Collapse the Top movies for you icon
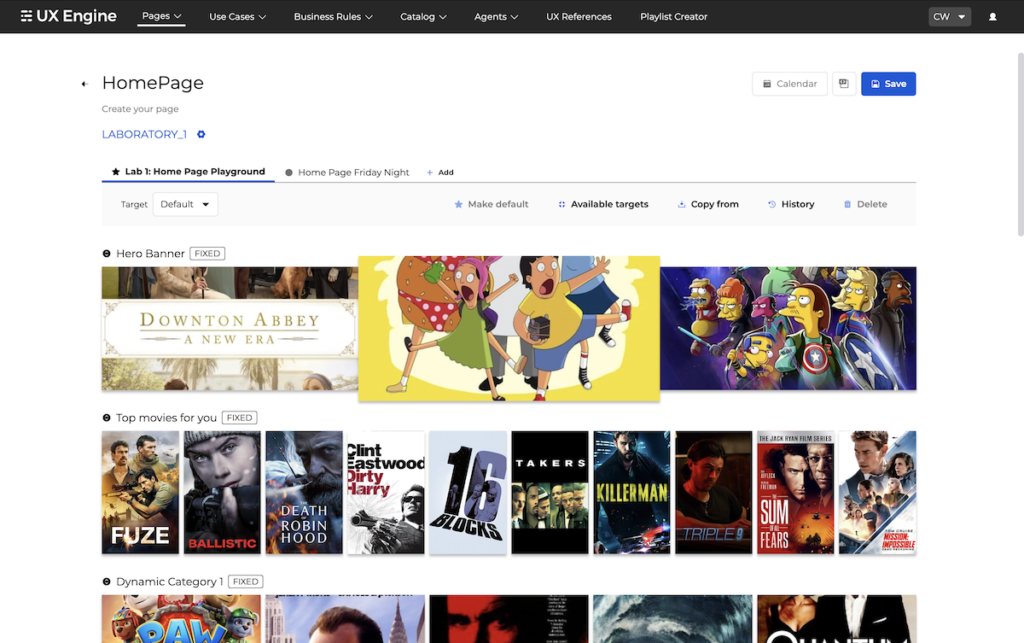This screenshot has height=643, width=1024. [106, 418]
